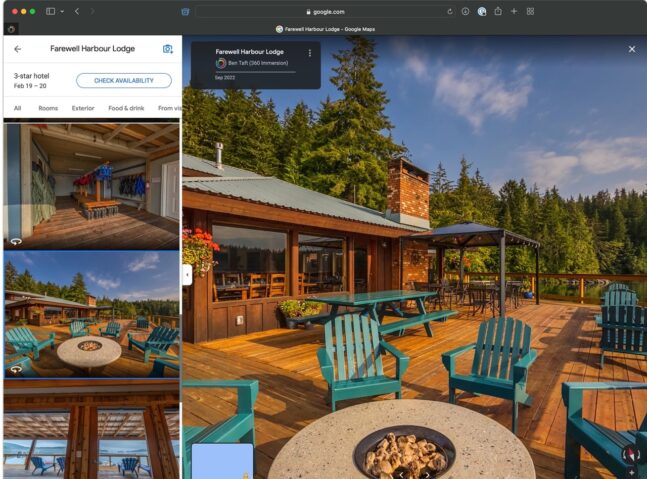
Task: Click the Farewell Harbour Lodge title on the photo card
Action: [249, 52]
